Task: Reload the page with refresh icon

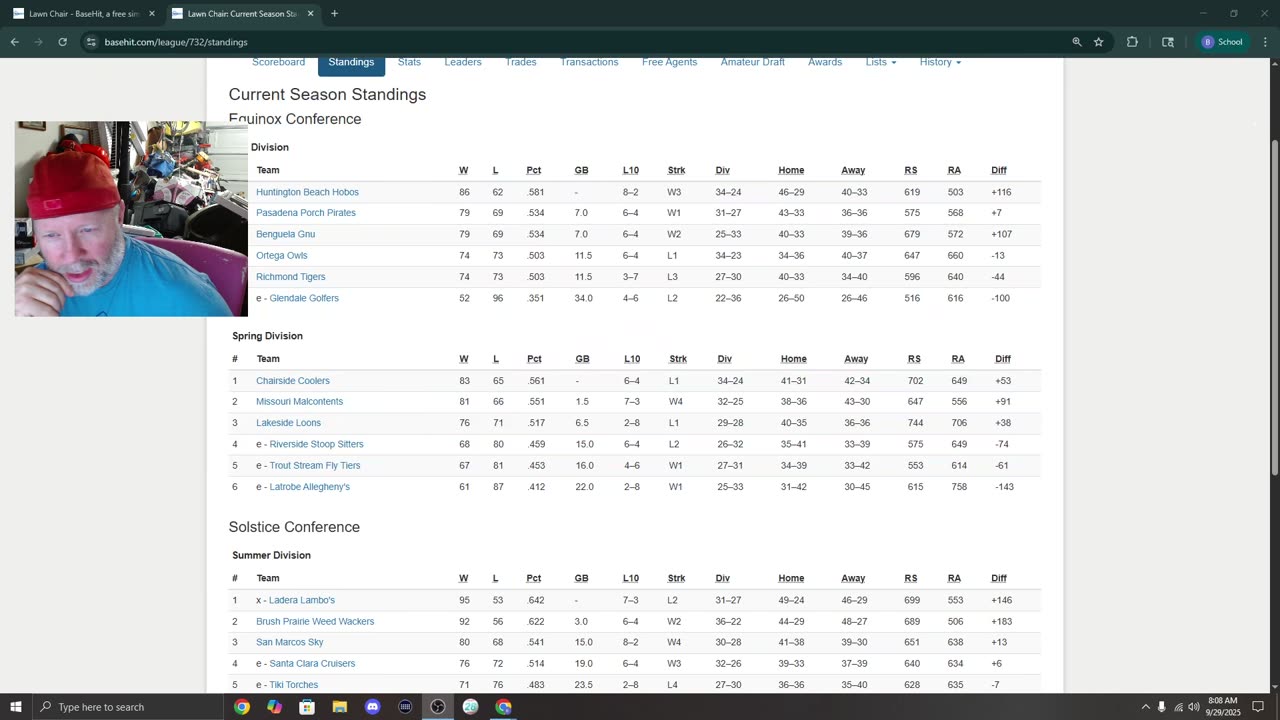Action: (x=62, y=42)
